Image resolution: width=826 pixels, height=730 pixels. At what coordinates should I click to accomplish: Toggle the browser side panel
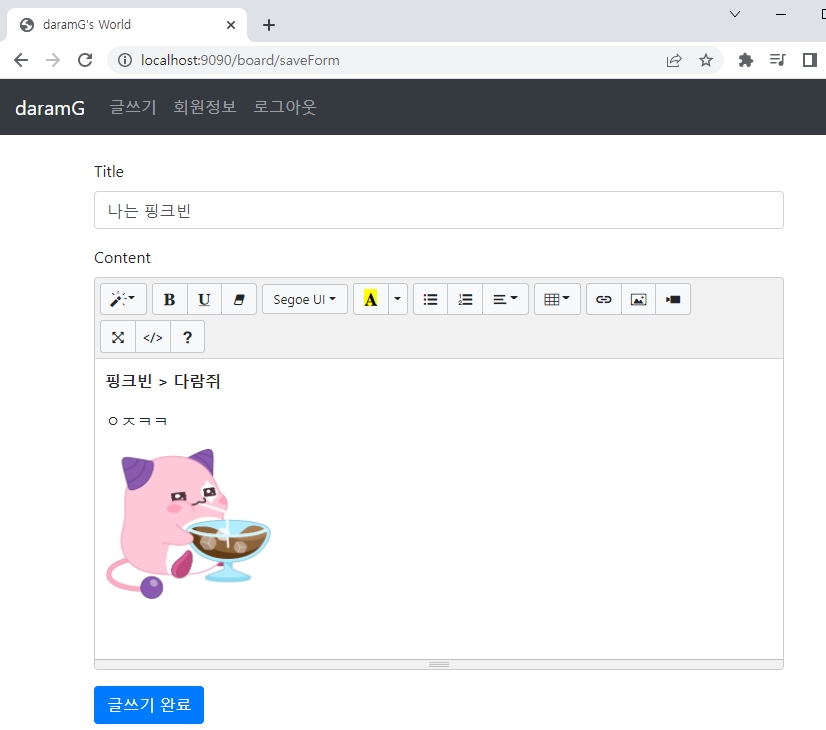tap(810, 60)
